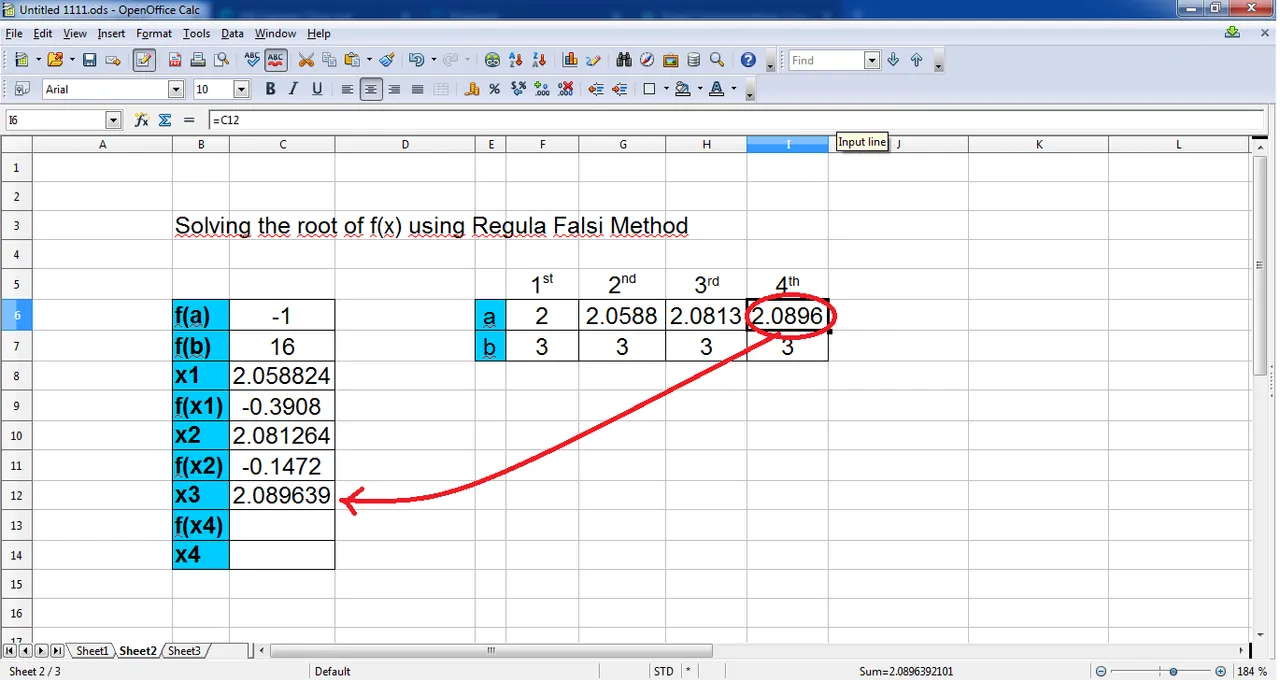Set Align Left for cell
Image resolution: width=1280 pixels, height=680 pixels.
347,89
